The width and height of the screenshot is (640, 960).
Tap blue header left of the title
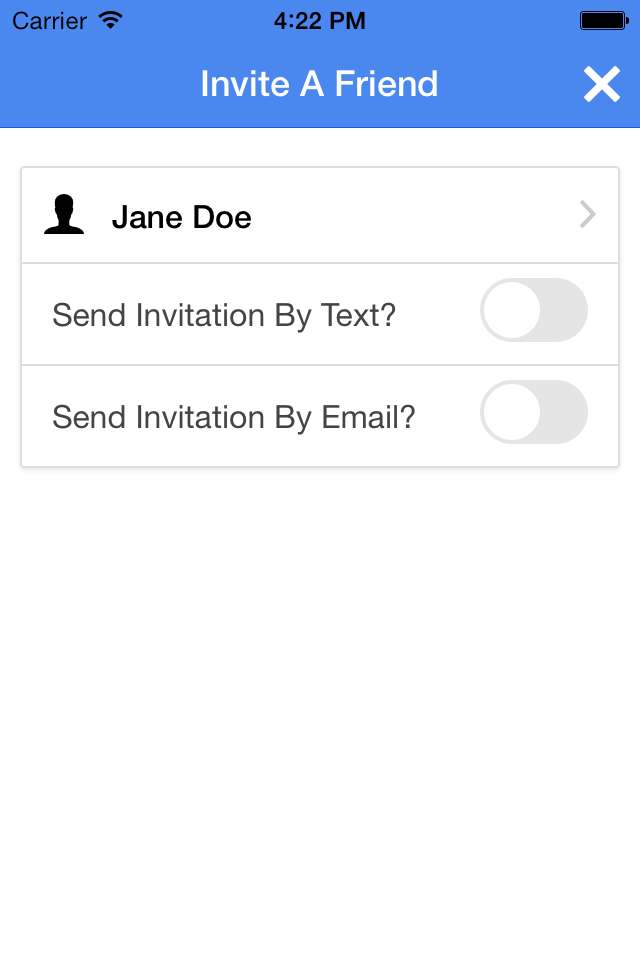(x=98, y=84)
